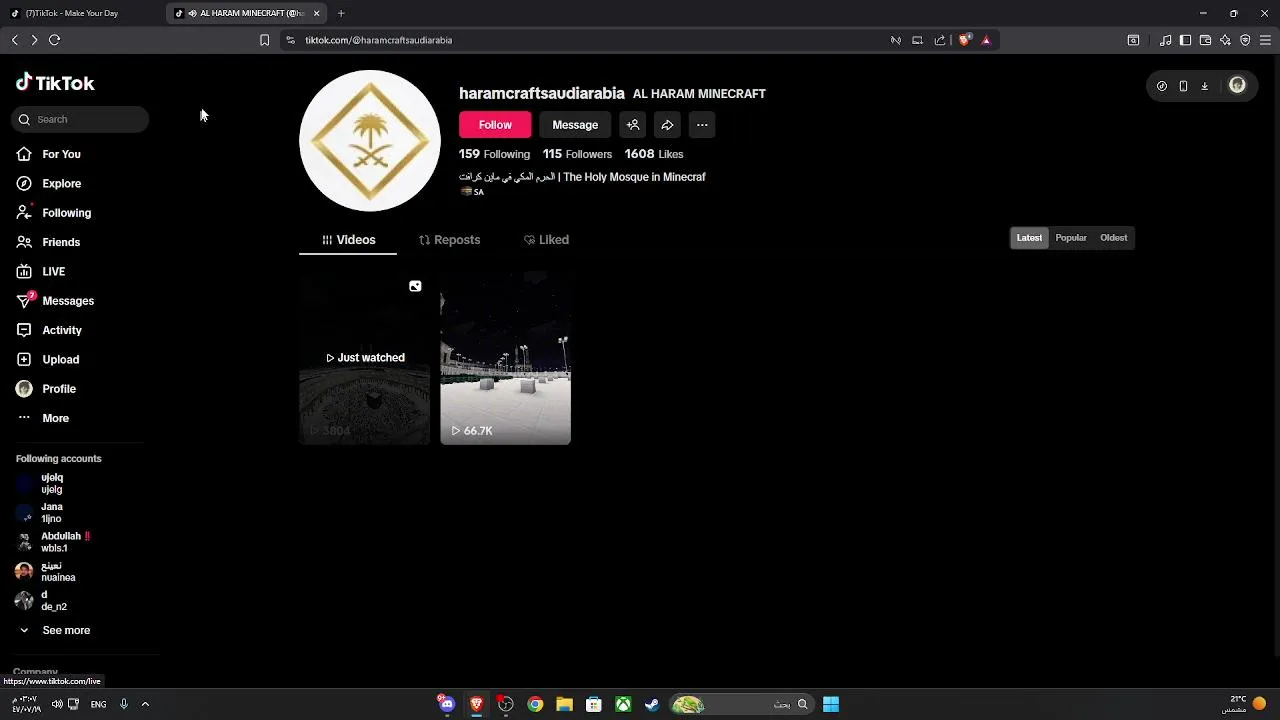Open the Just watched video thumbnail

(364, 358)
